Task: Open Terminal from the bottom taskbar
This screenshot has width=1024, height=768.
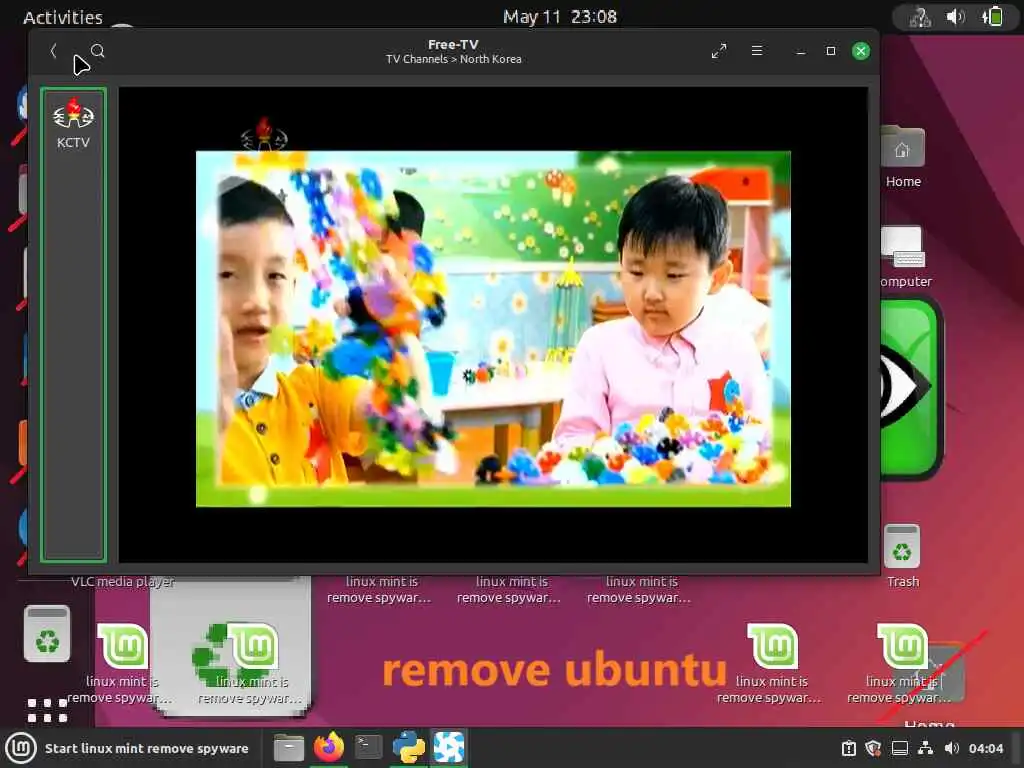Action: 368,747
